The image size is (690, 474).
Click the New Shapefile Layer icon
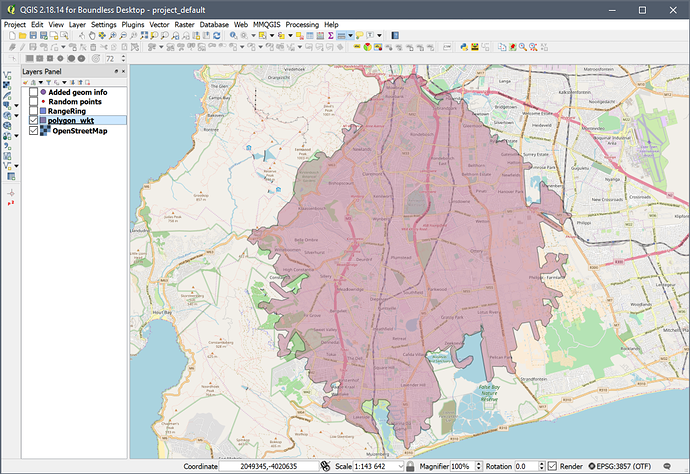[7, 166]
